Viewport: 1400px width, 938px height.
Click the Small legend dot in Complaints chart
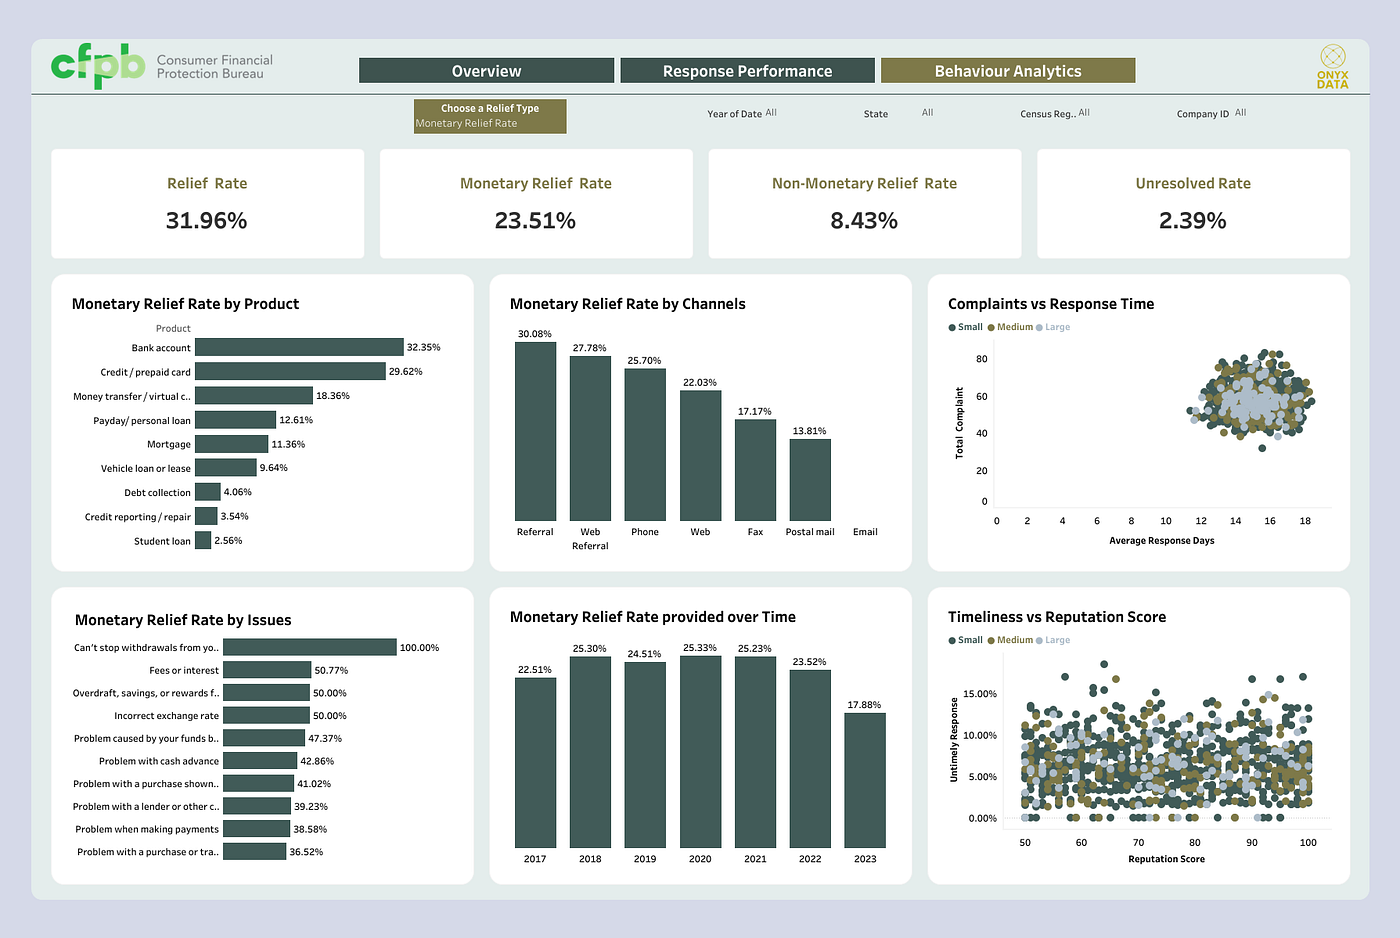tap(952, 328)
